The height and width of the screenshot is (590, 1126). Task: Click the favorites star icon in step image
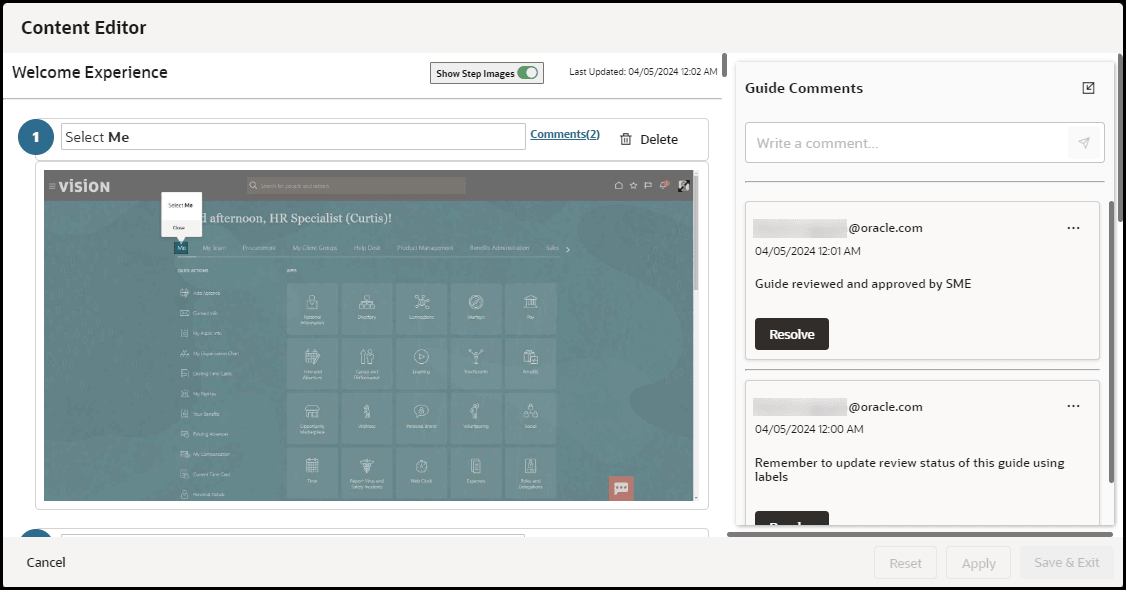tap(633, 185)
